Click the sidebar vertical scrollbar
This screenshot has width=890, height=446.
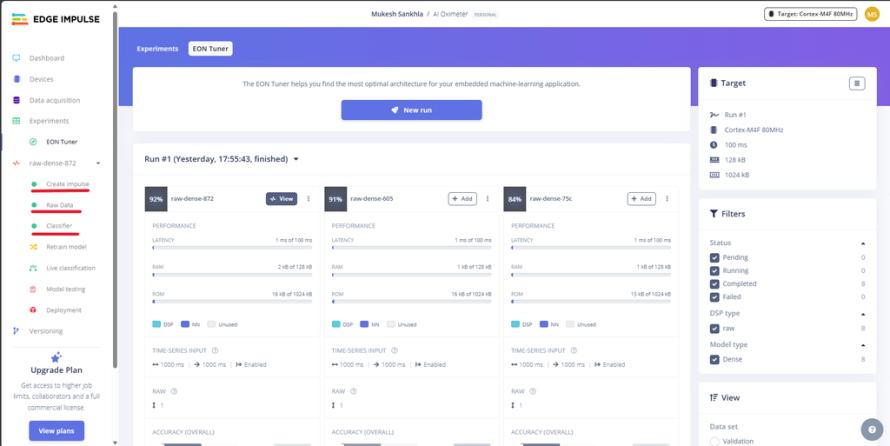115,187
